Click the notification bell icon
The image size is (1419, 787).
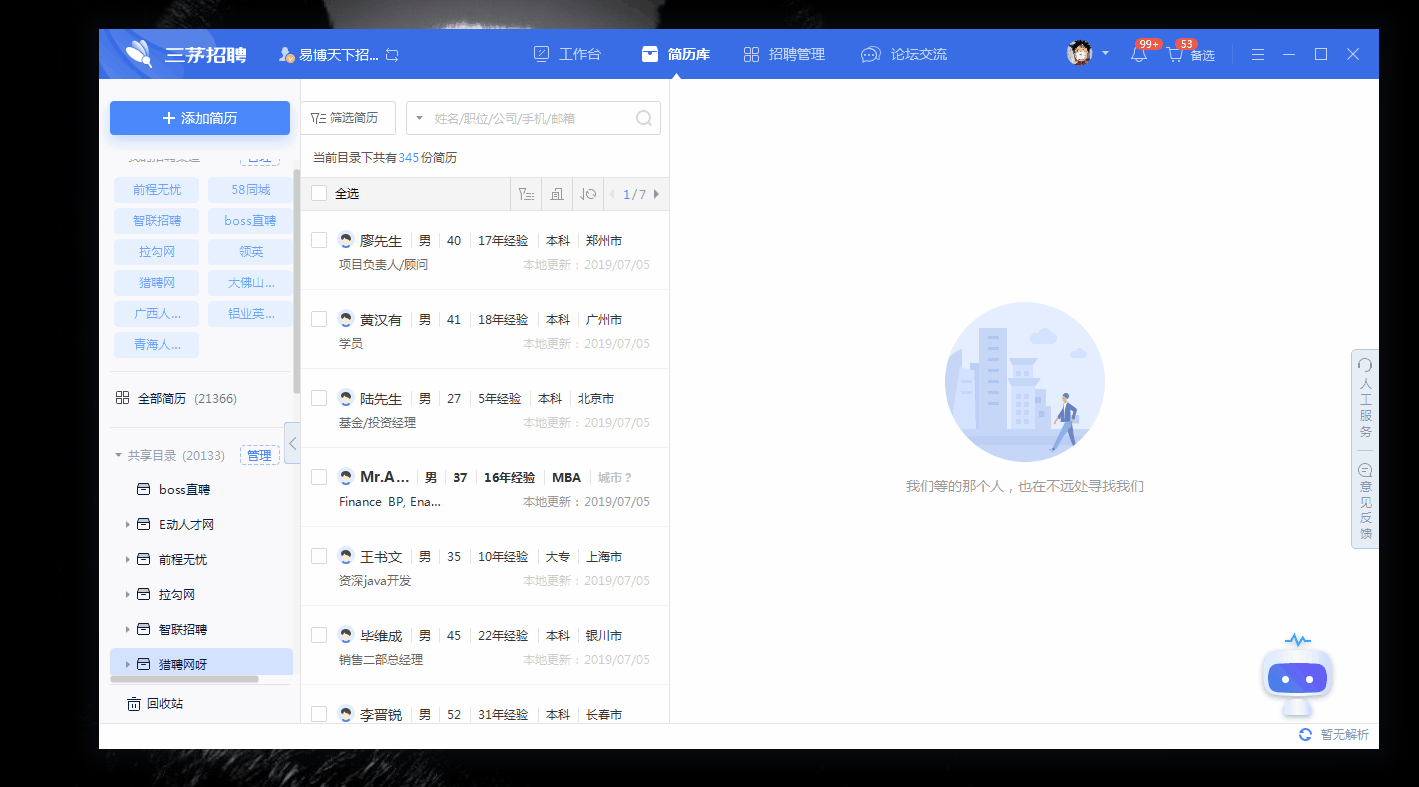pos(1139,55)
